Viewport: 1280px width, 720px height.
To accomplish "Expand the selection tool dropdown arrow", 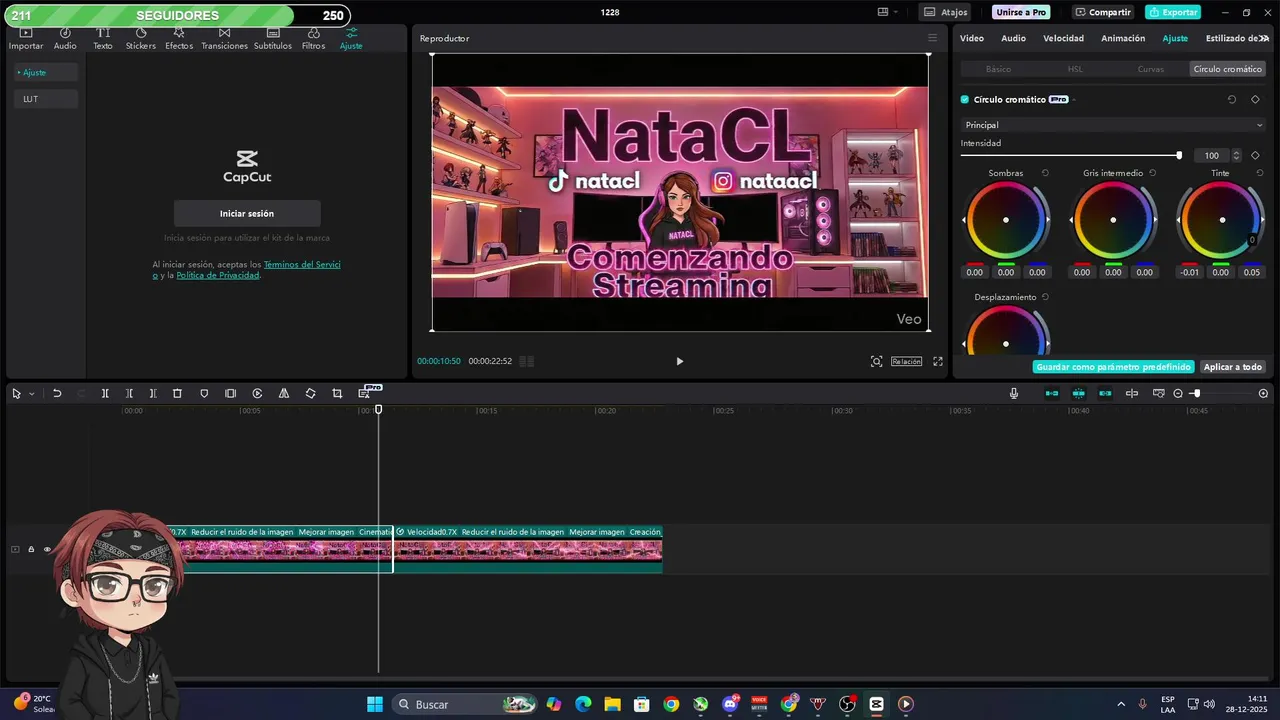I will pyautogui.click(x=31, y=394).
